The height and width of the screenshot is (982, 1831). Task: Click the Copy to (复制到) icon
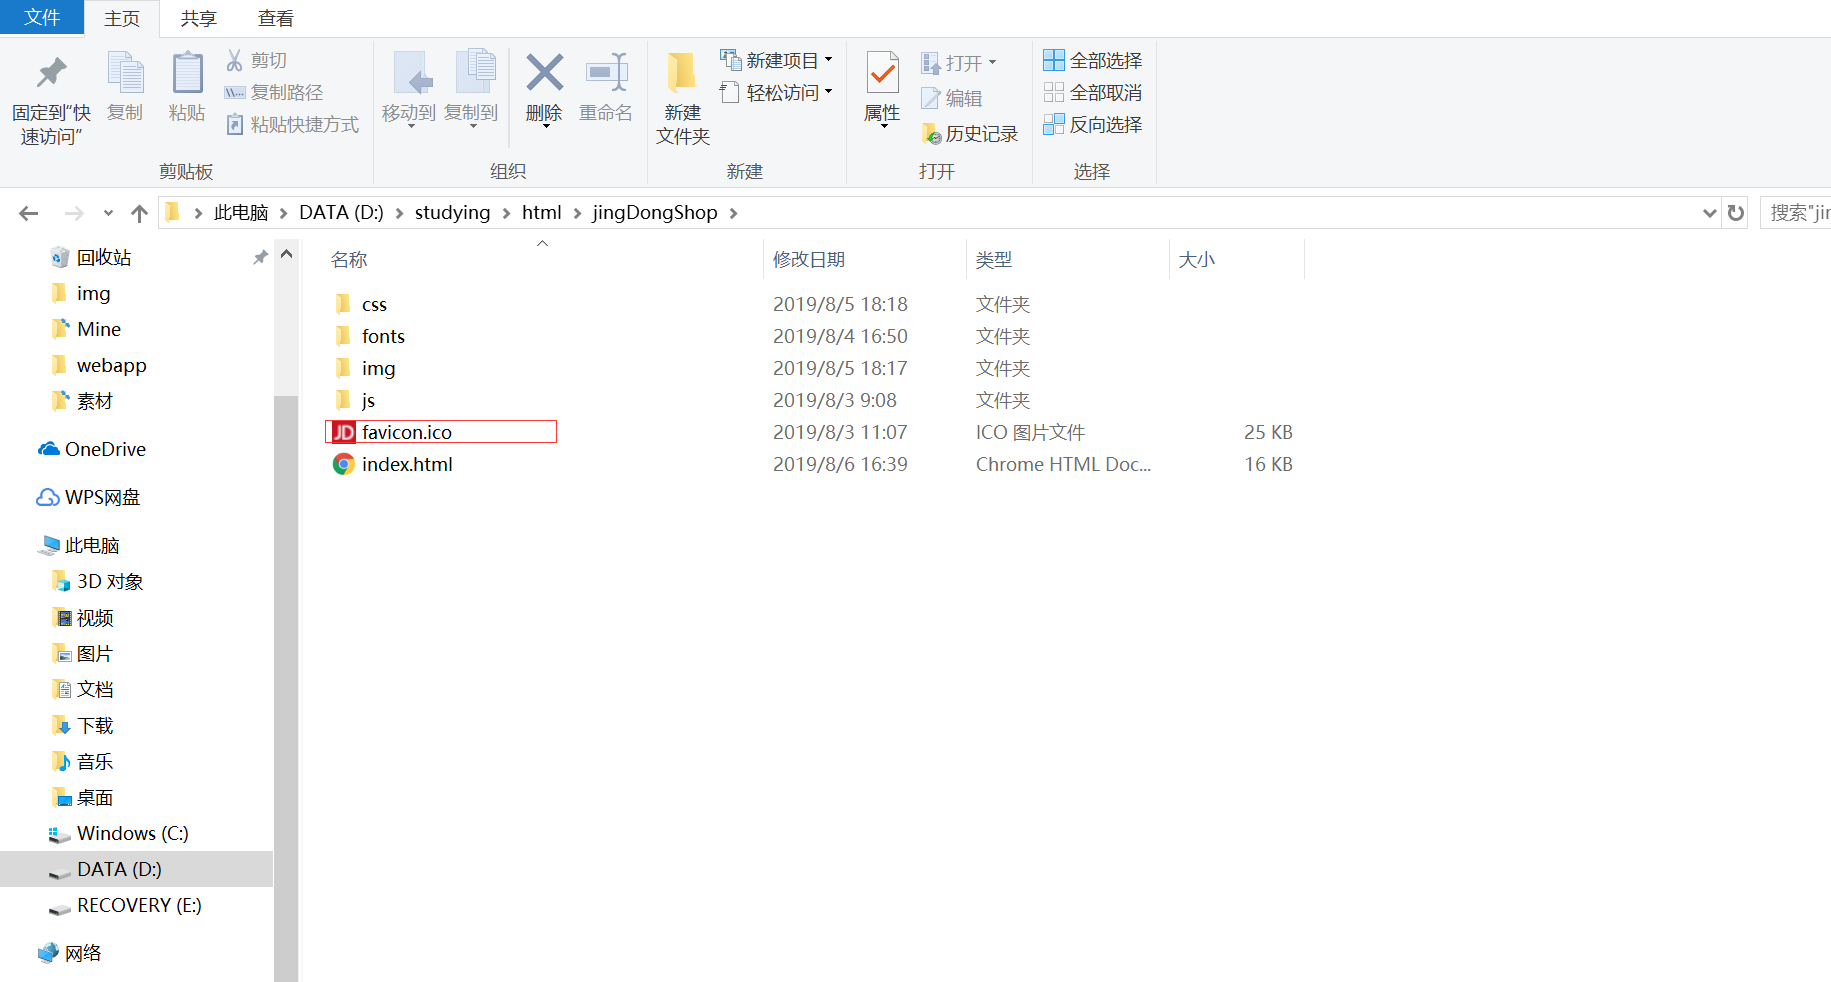pos(474,73)
